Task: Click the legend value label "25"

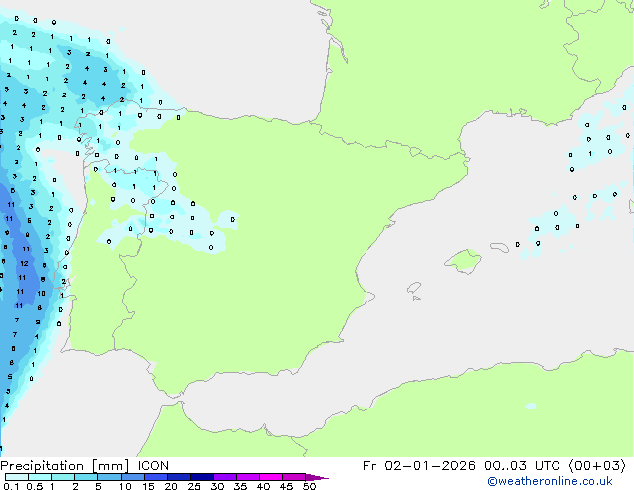Action: tap(194, 486)
